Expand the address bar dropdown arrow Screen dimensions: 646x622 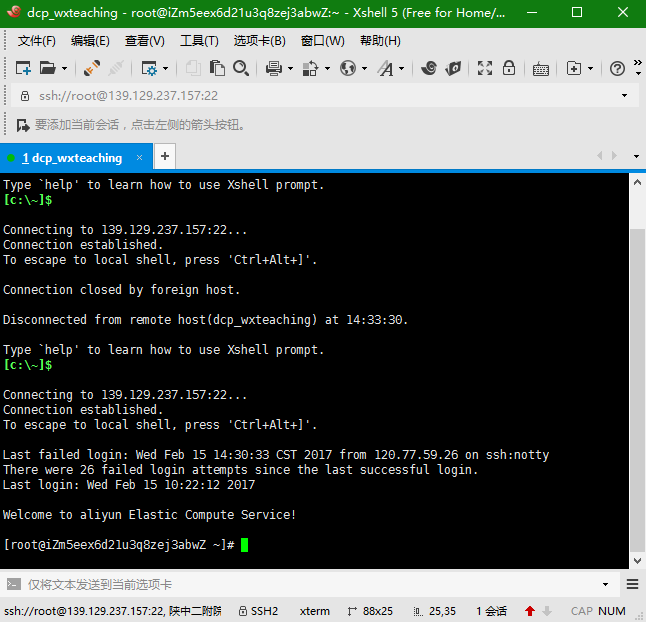[x=625, y=96]
